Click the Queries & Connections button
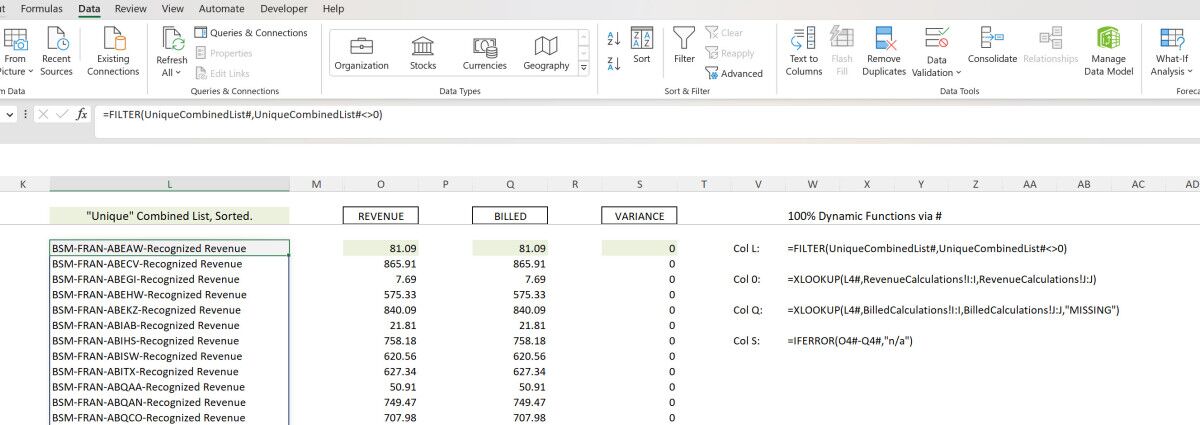The height and width of the screenshot is (425, 1200). [250, 33]
